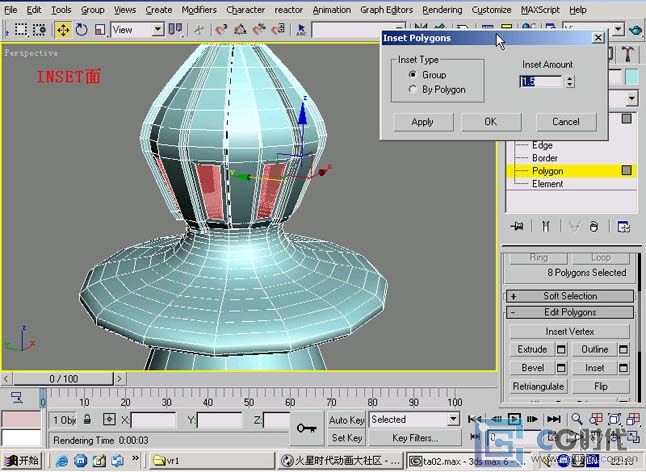Click the Make Unique modifier stack icon
Viewport: 646px width, 472px height.
[x=575, y=226]
